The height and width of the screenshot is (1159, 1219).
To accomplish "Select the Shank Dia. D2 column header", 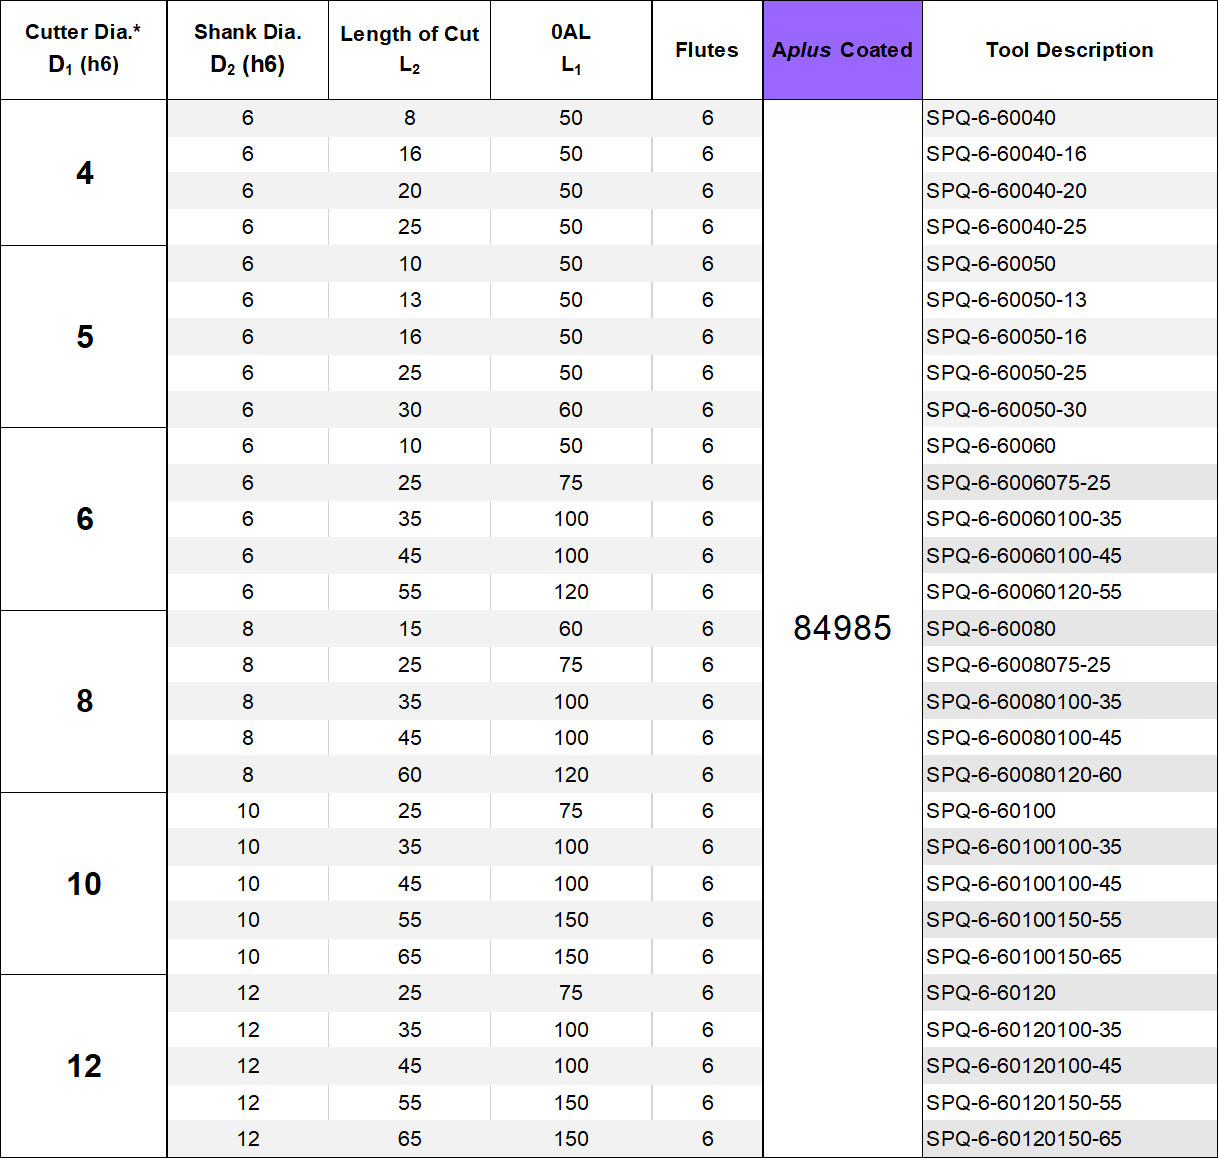I will click(247, 49).
